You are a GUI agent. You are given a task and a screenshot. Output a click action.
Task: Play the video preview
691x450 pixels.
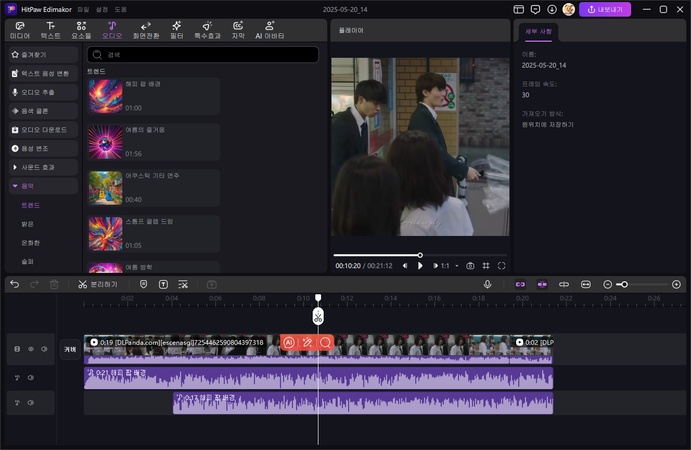[420, 266]
